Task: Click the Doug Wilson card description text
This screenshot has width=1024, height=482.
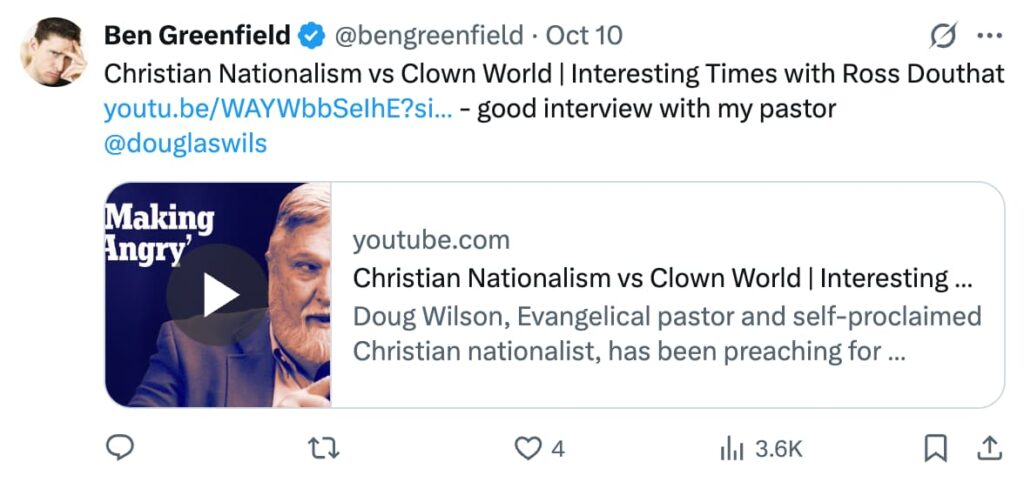Action: tap(667, 334)
